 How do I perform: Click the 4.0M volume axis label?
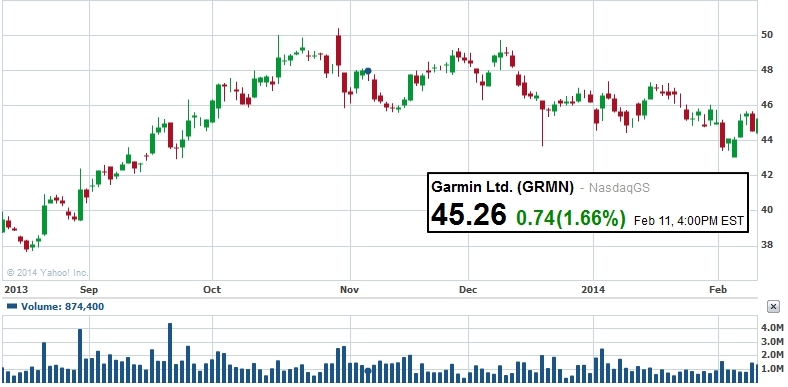pyautogui.click(x=772, y=328)
